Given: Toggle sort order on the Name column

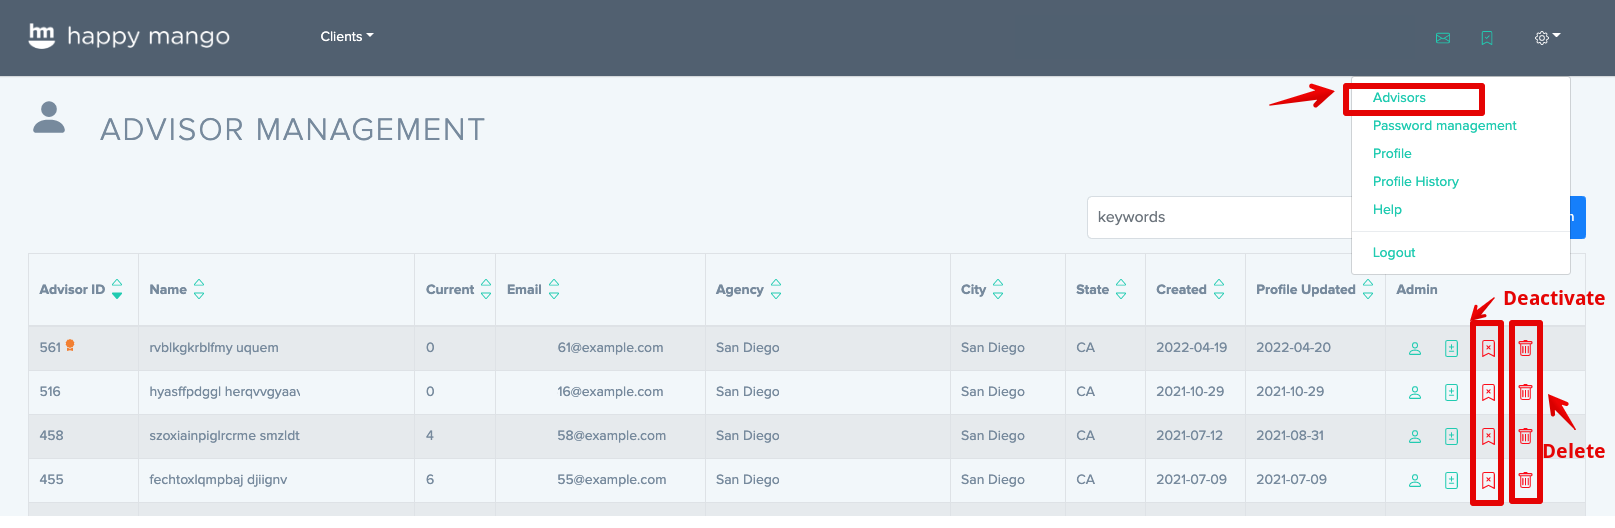Looking at the screenshot, I should coord(199,289).
